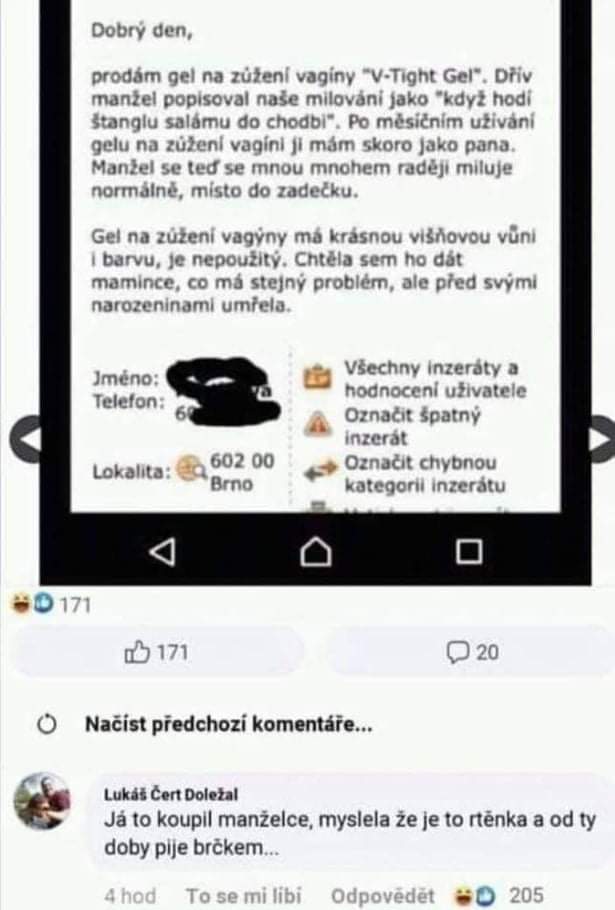The height and width of the screenshot is (910, 615).
Task: View the comment's 205 reactions
Action: point(500,895)
